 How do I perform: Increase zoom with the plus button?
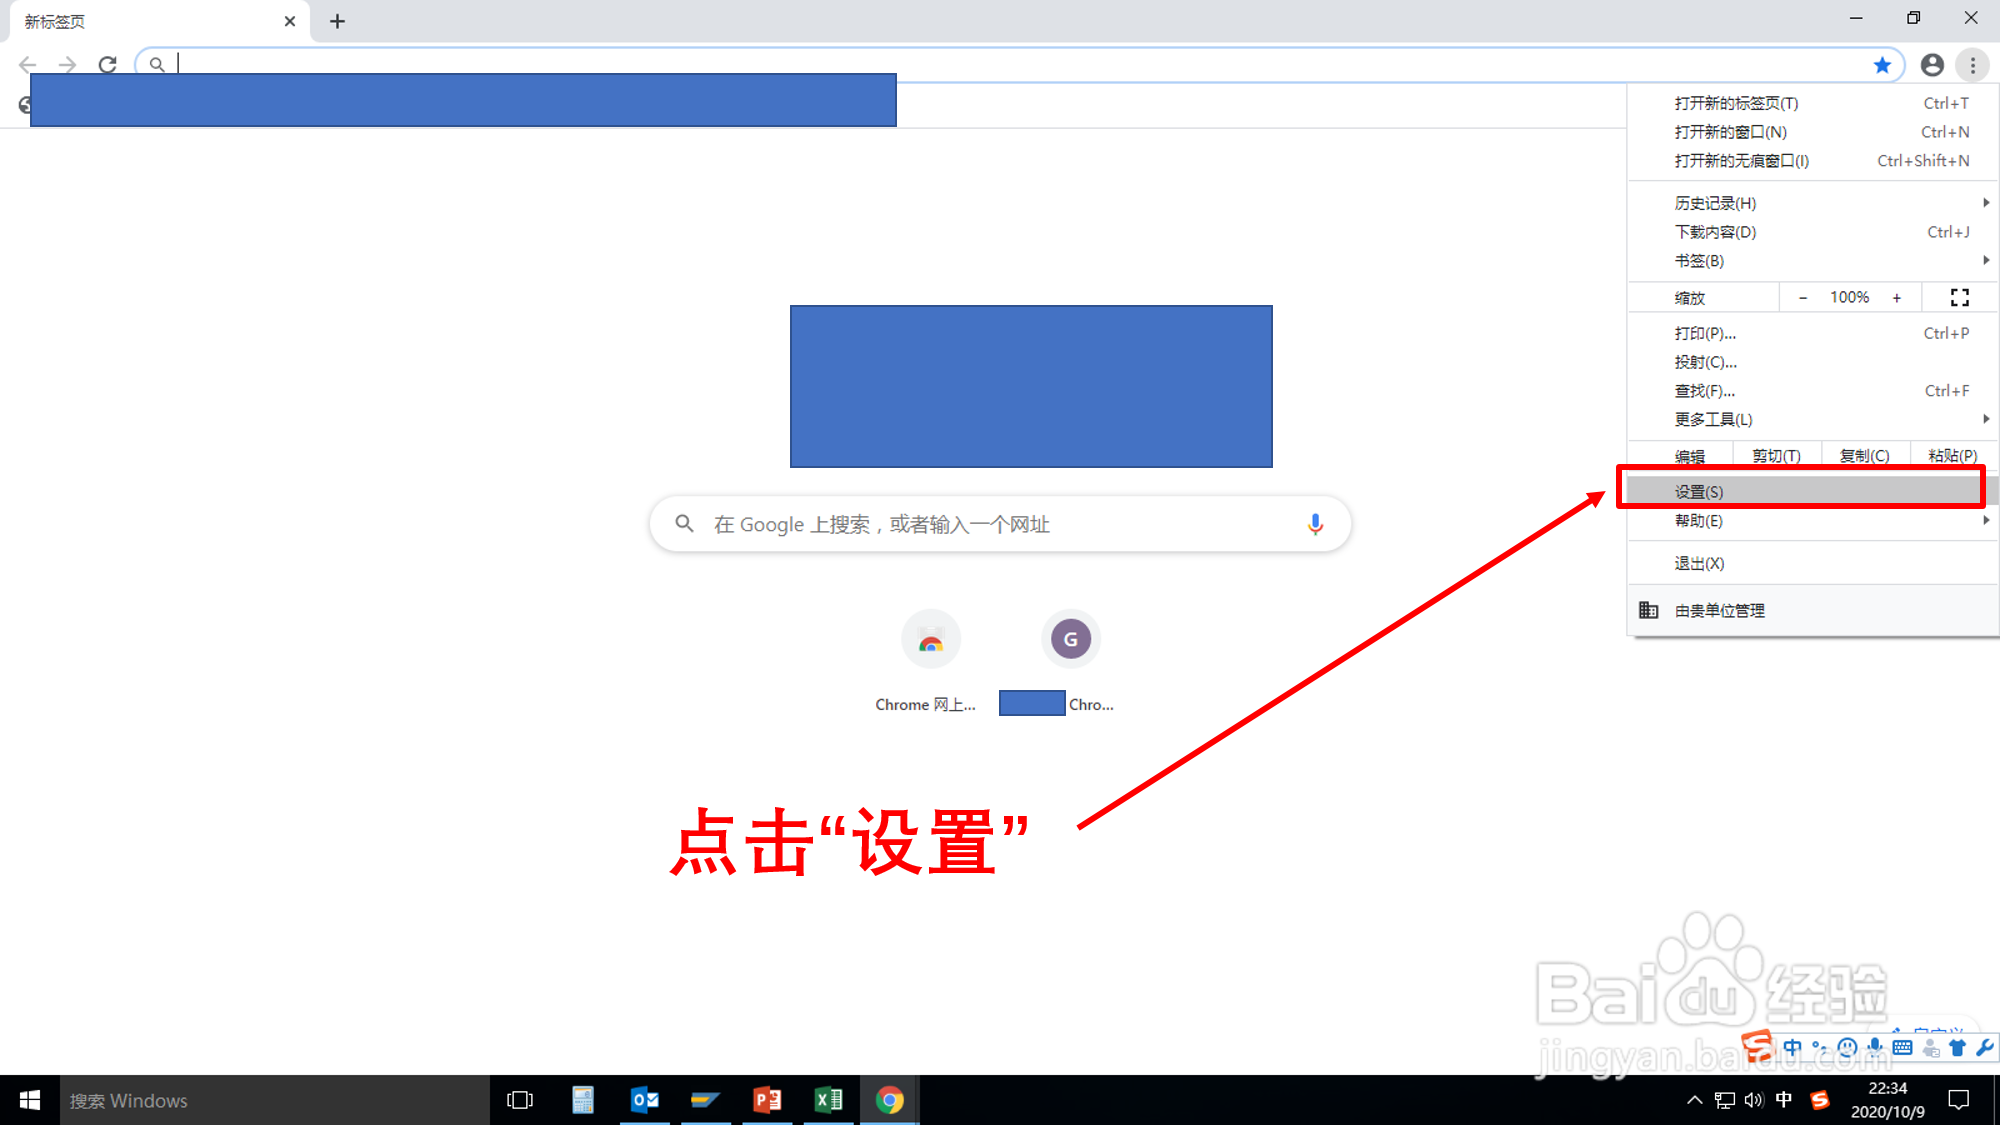pos(1896,297)
